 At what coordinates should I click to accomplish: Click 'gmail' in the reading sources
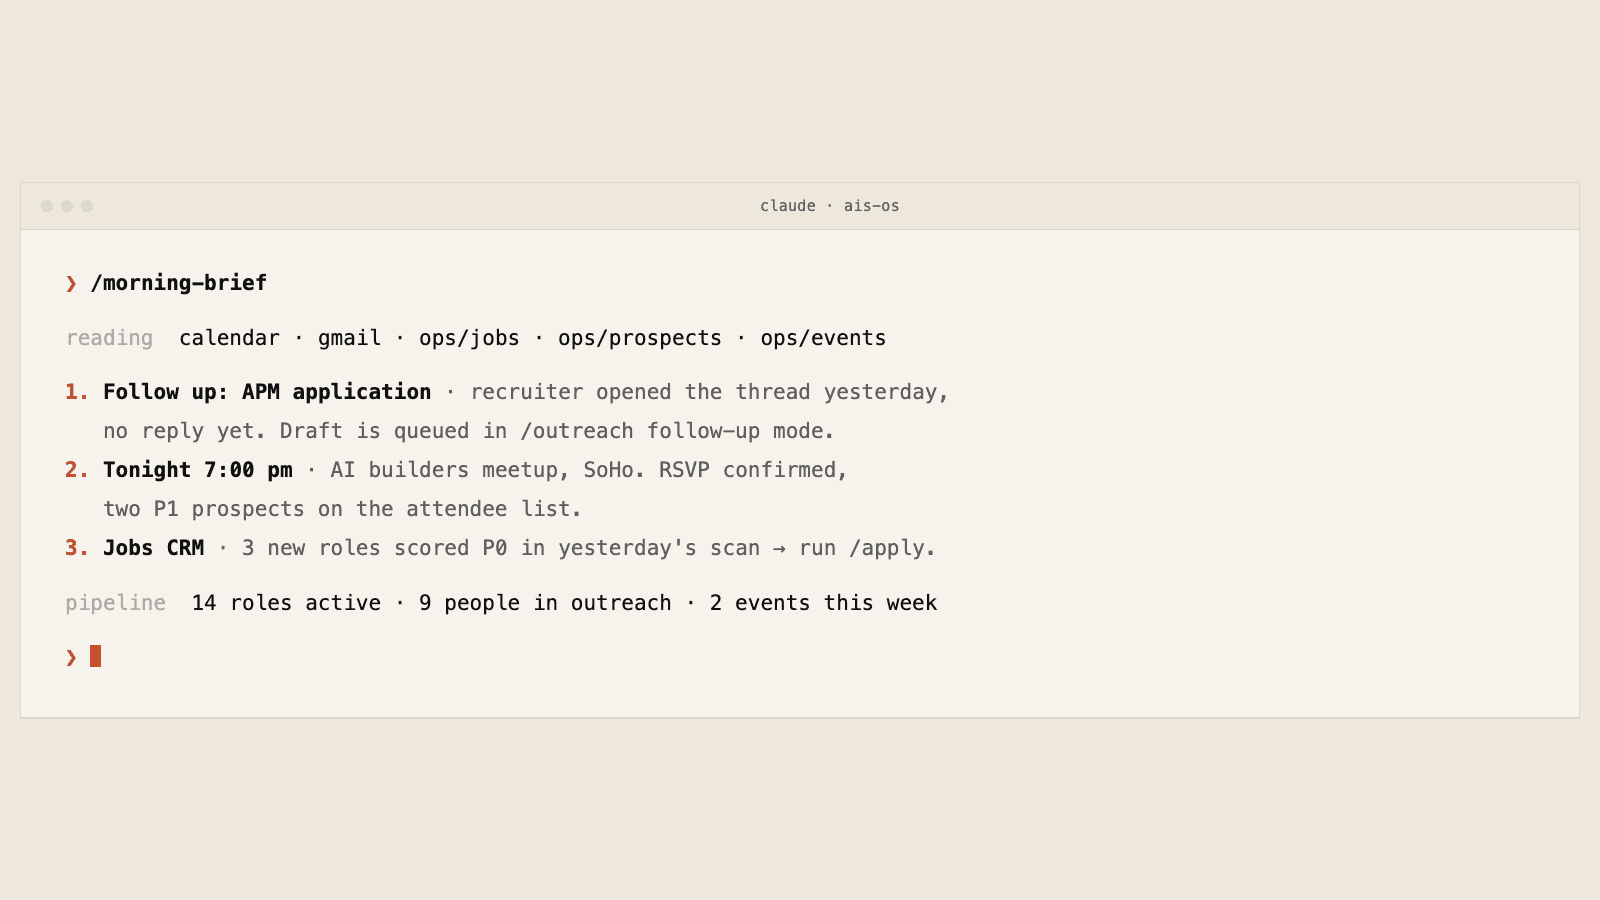pyautogui.click(x=349, y=339)
